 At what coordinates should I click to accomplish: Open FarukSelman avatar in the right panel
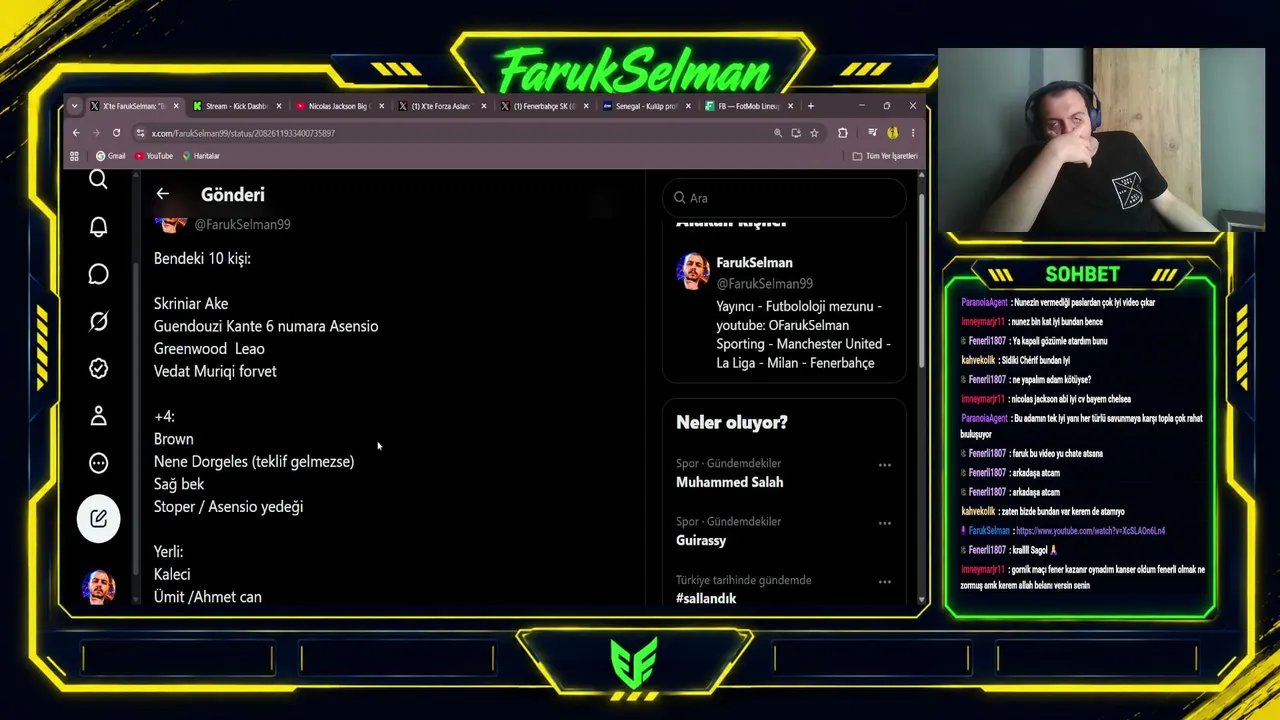(693, 271)
